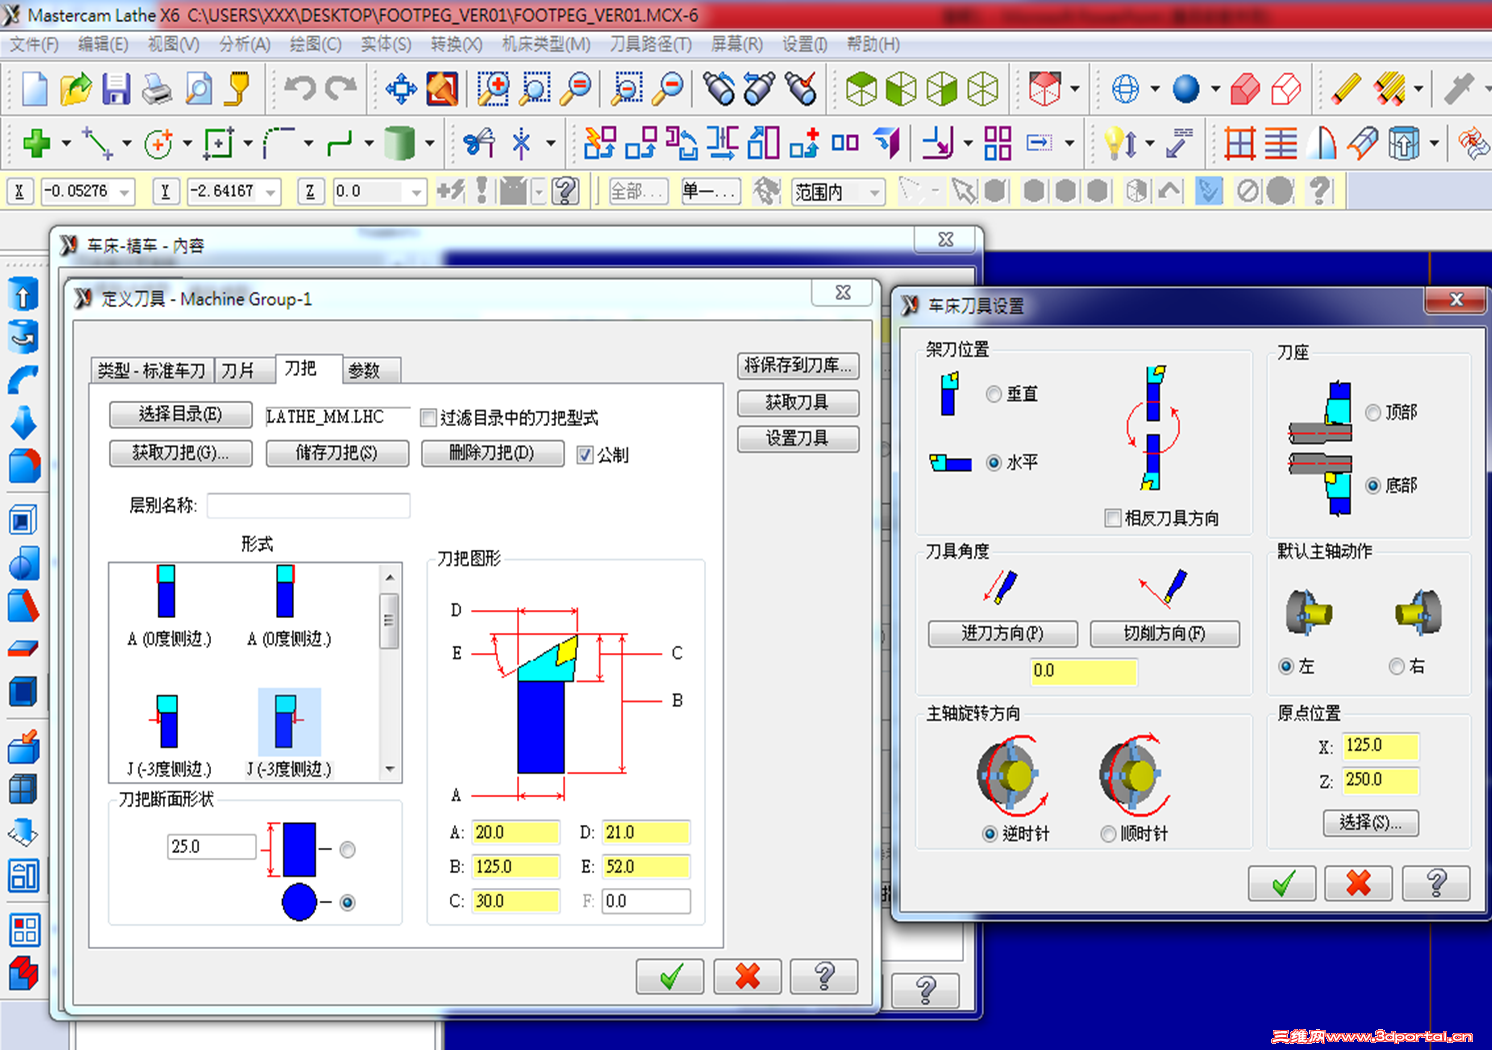This screenshot has width=1492, height=1050.
Task: Click the Redo arrow icon
Action: point(341,89)
